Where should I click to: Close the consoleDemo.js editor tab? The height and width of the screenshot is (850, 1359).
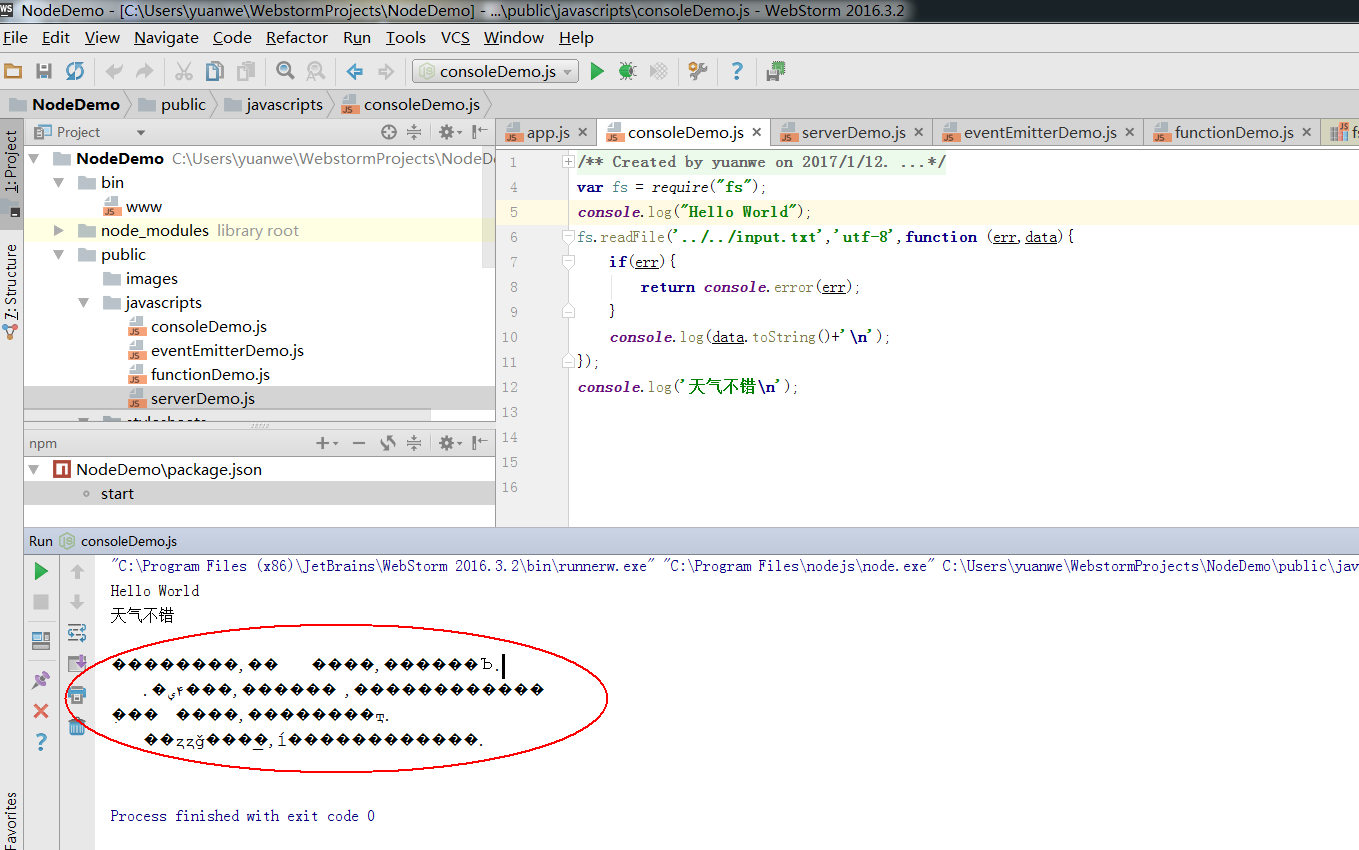pos(757,132)
